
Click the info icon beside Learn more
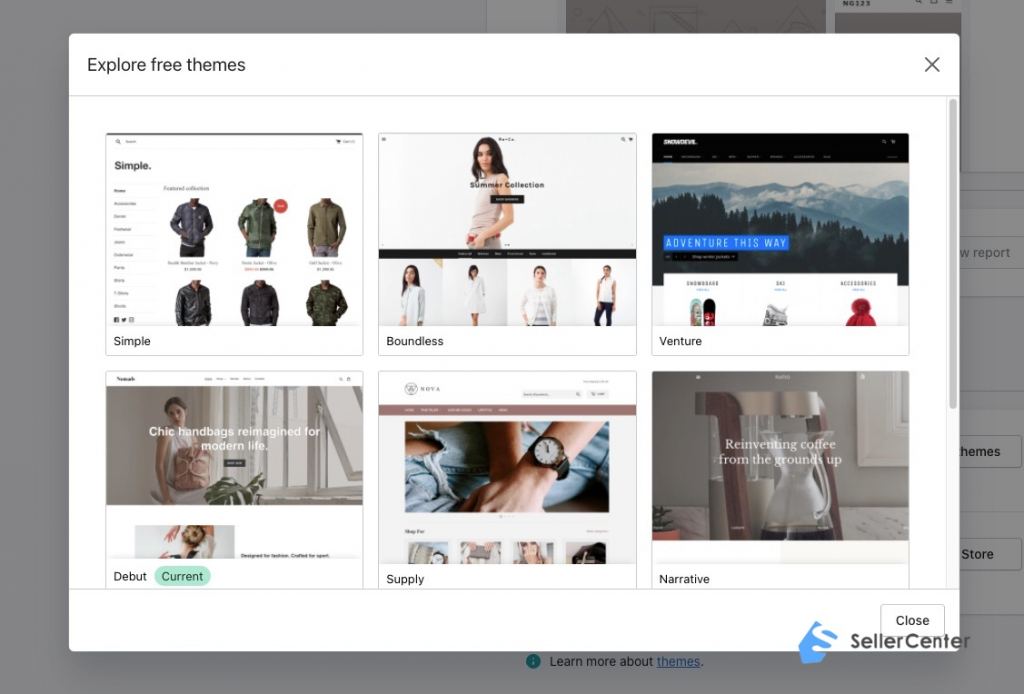[534, 661]
